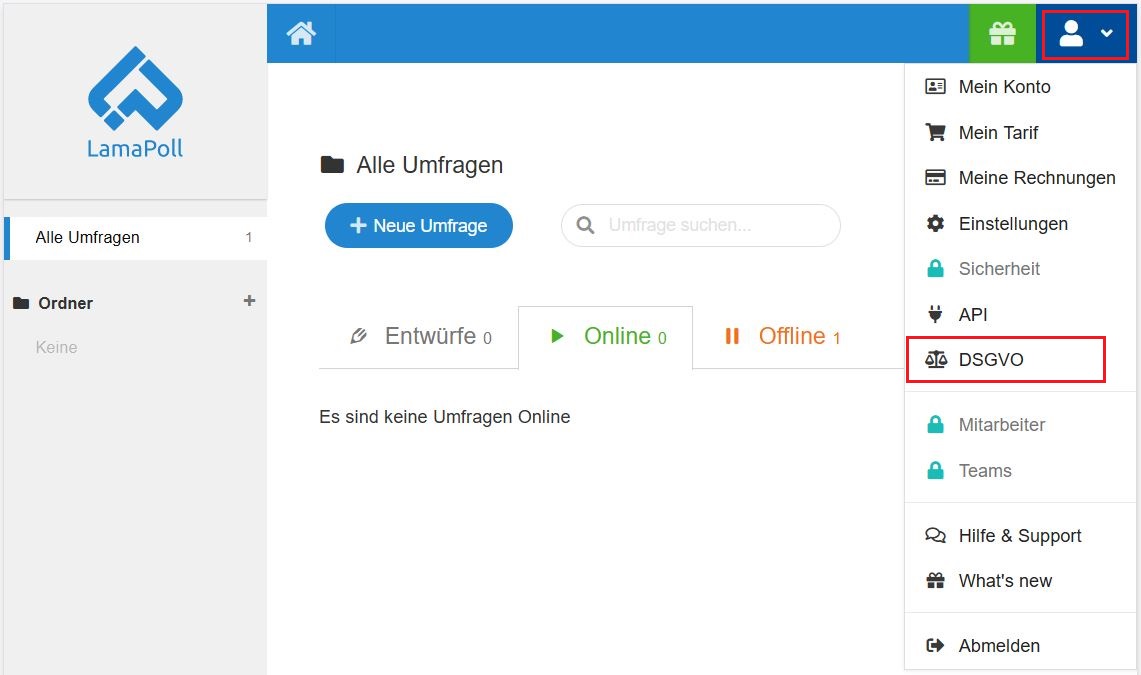The height and width of the screenshot is (675, 1141).
Task: Click the home icon in top bar
Action: coord(301,33)
